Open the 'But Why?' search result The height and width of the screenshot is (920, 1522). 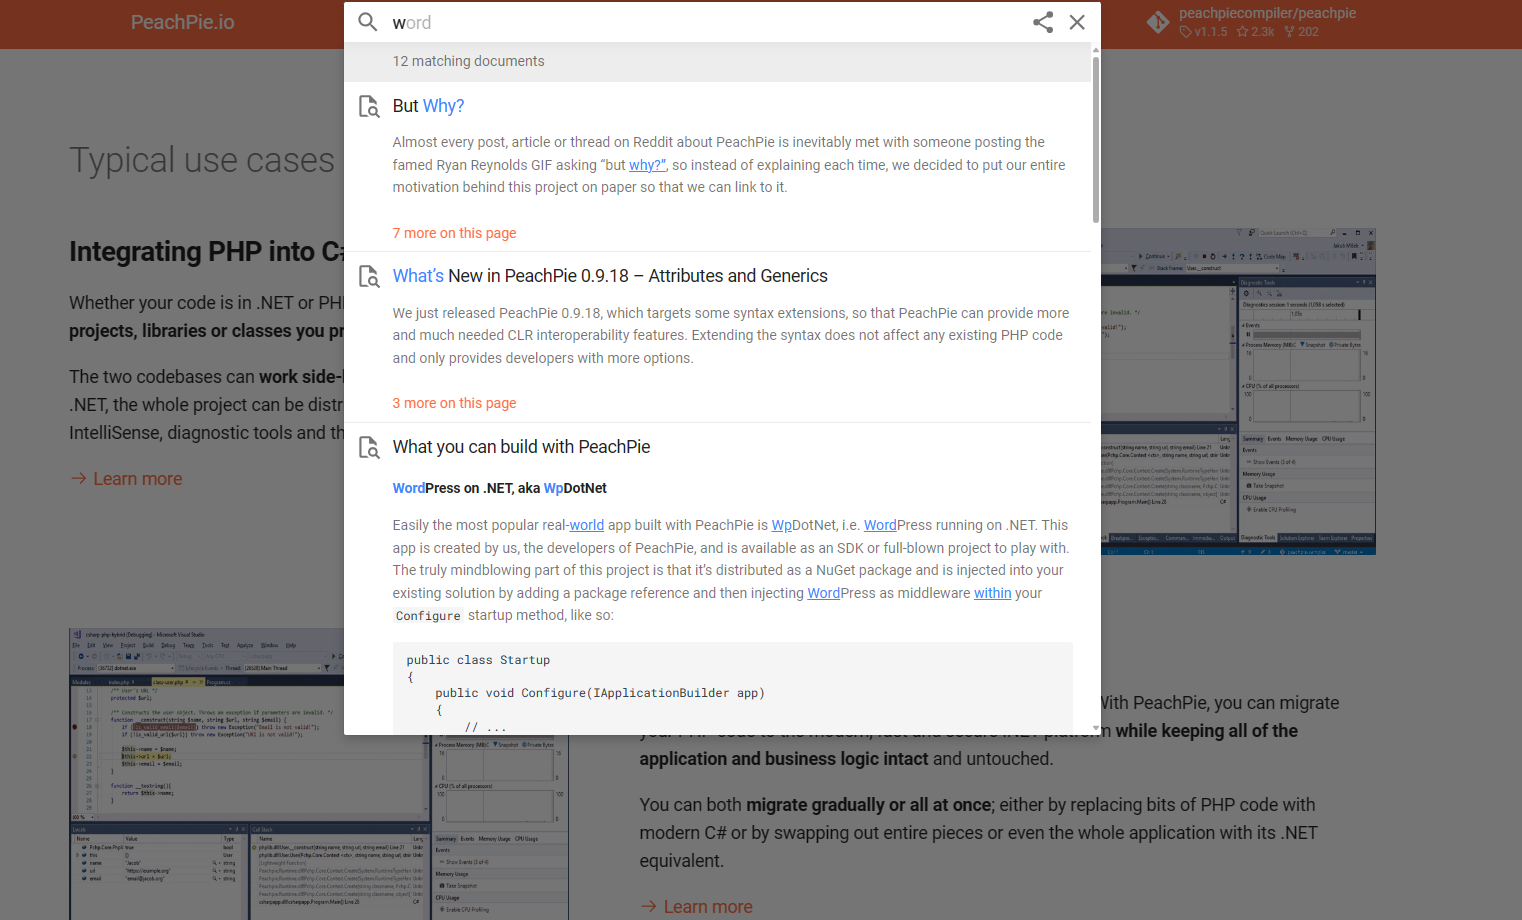point(428,106)
